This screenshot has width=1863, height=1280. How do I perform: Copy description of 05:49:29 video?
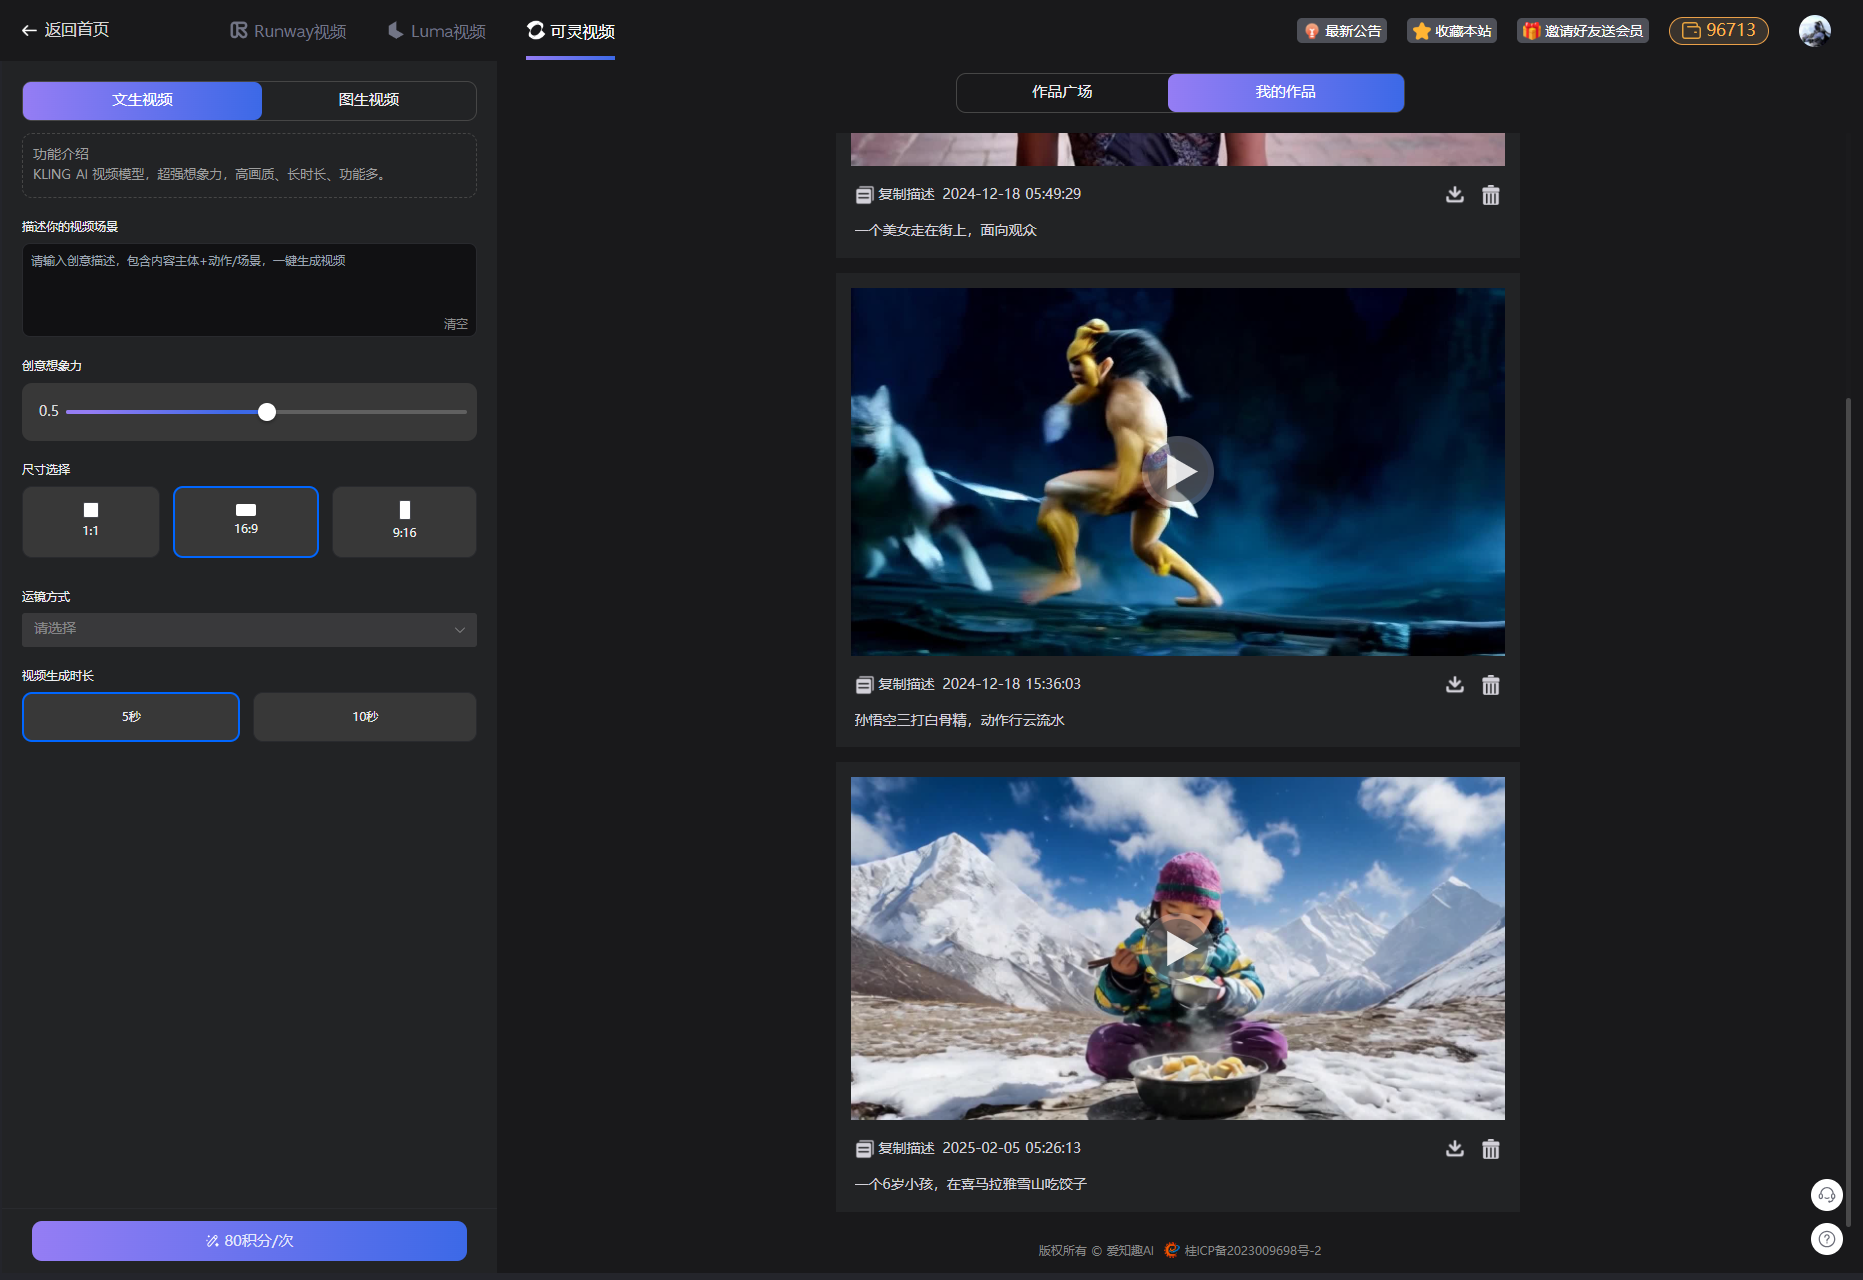(x=895, y=194)
